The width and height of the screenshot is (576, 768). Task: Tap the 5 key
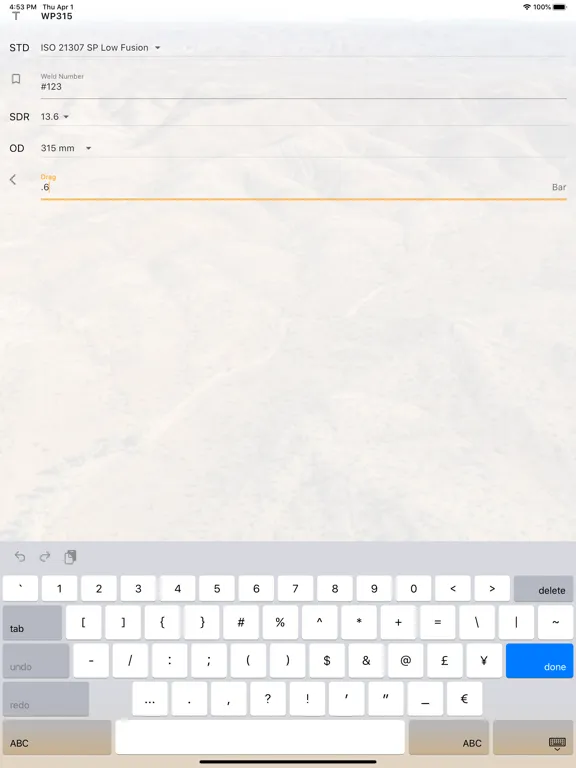[217, 588]
